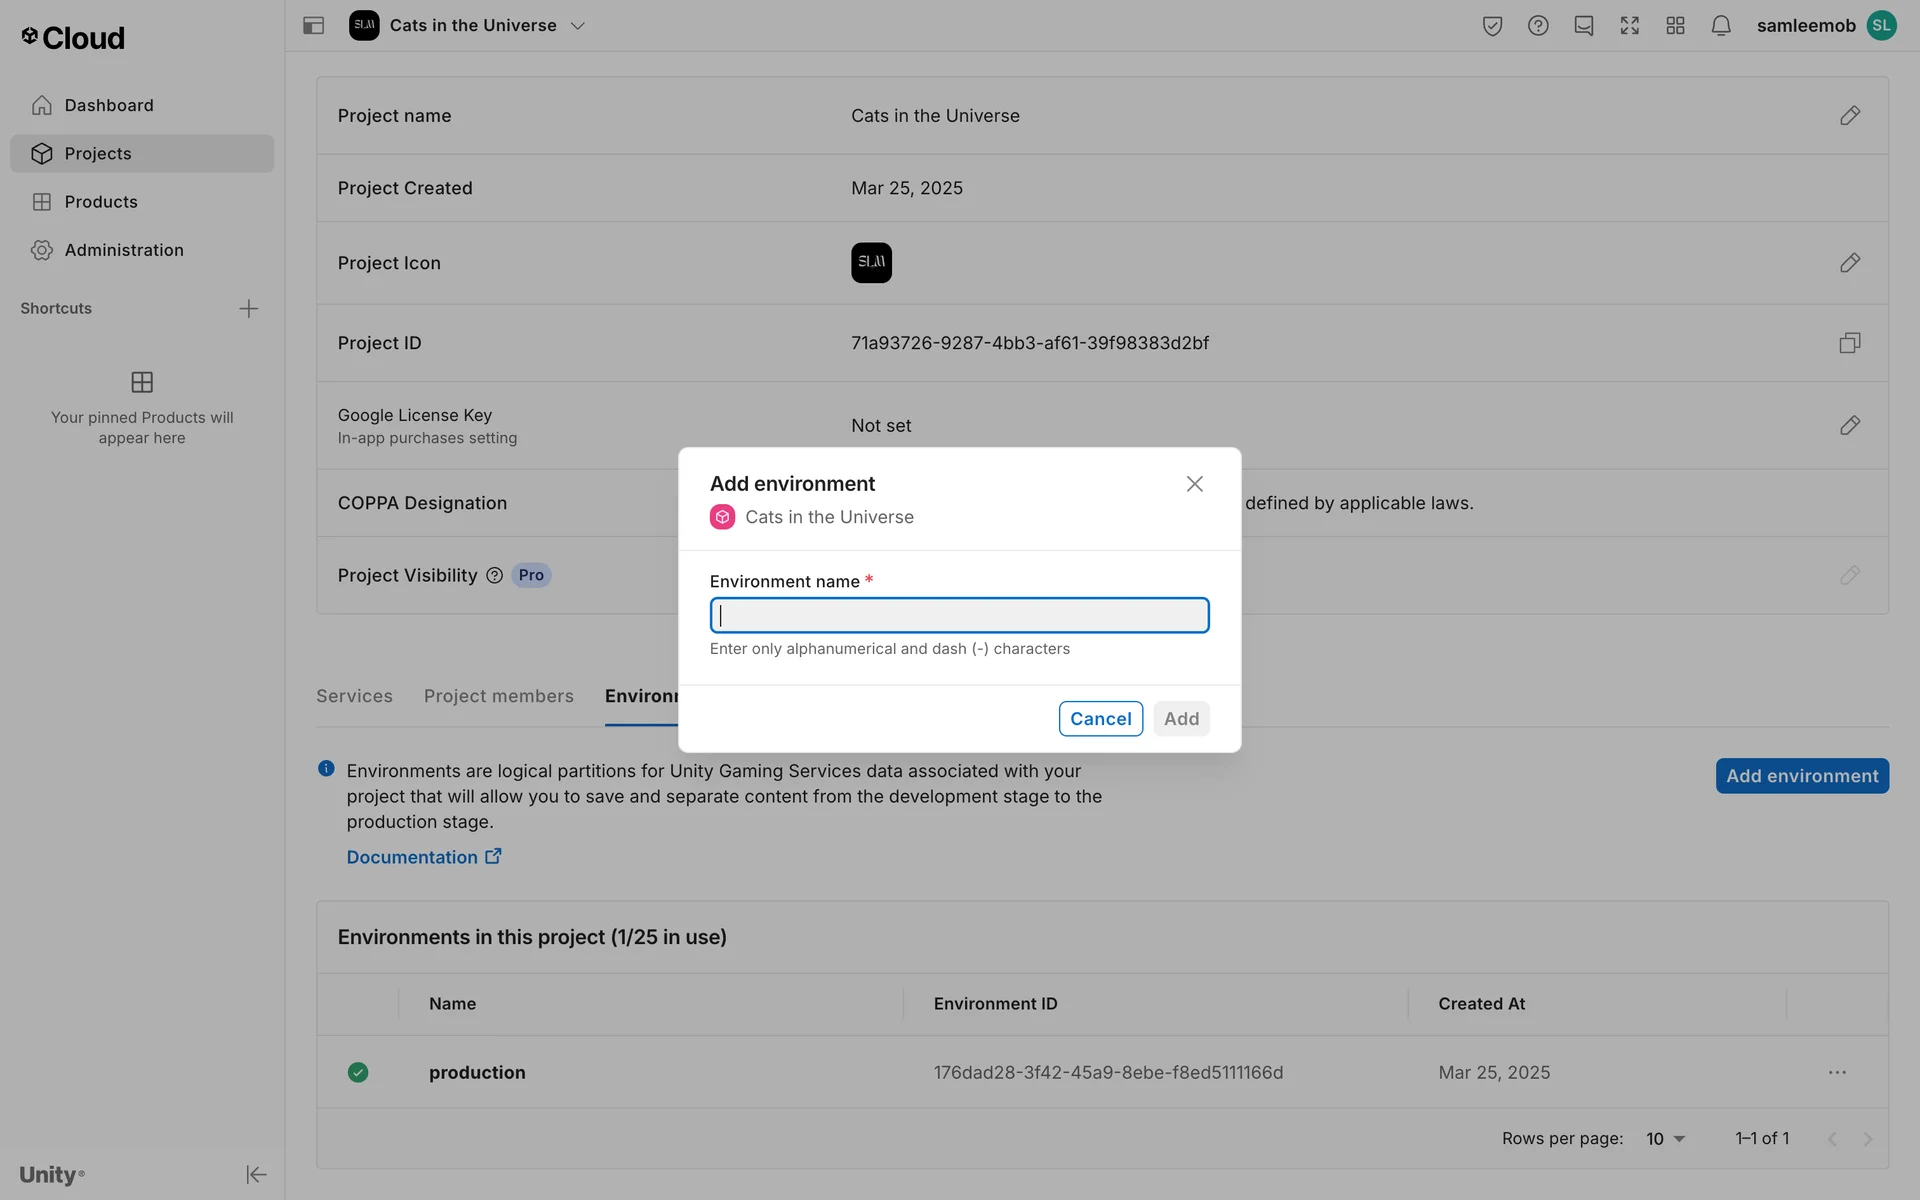Expand the Cats in the Universe project dropdown
This screenshot has height=1200, width=1920.
click(x=577, y=26)
